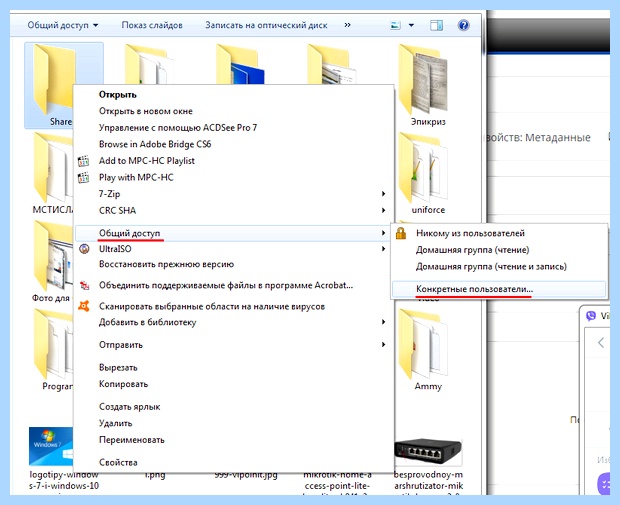Screen dimensions: 620x505
Task: Click the back chevron in Viber window
Action: [601, 342]
